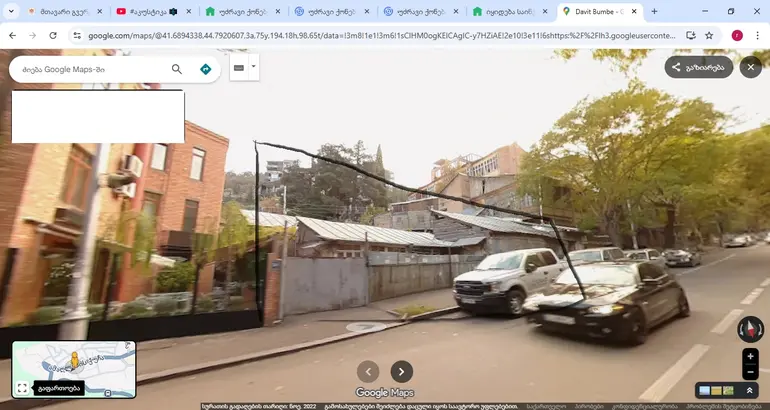The width and height of the screenshot is (770, 410).
Task: Bookmark this page with the star icon
Action: pyautogui.click(x=709, y=35)
